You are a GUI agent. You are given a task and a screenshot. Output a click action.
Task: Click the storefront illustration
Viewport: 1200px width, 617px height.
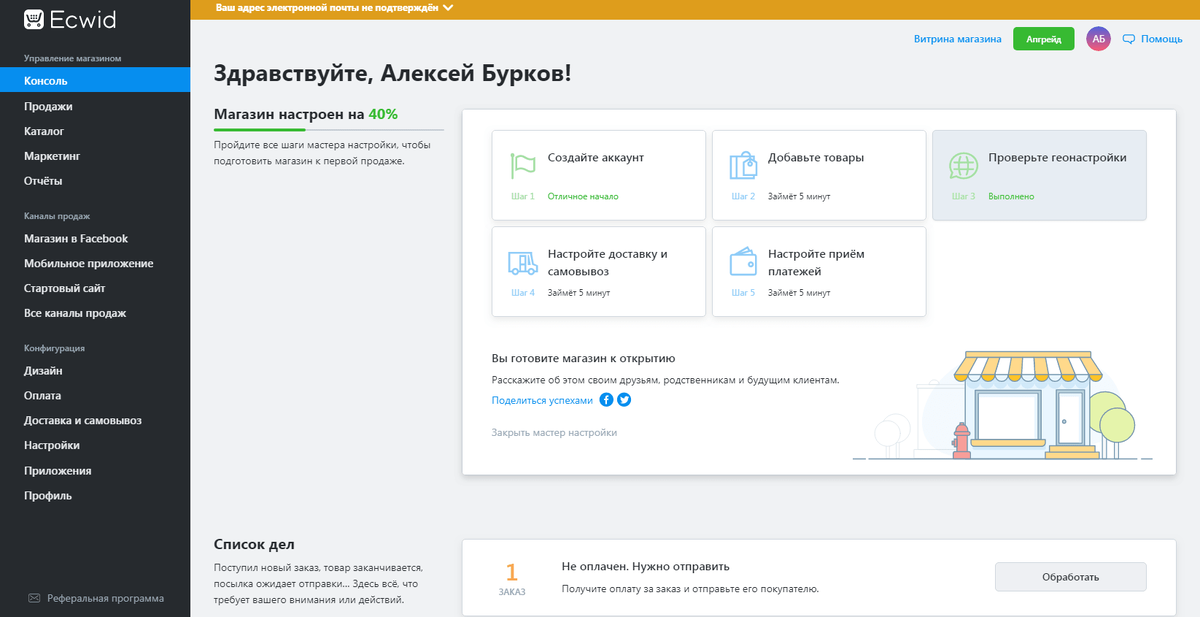[1001, 406]
